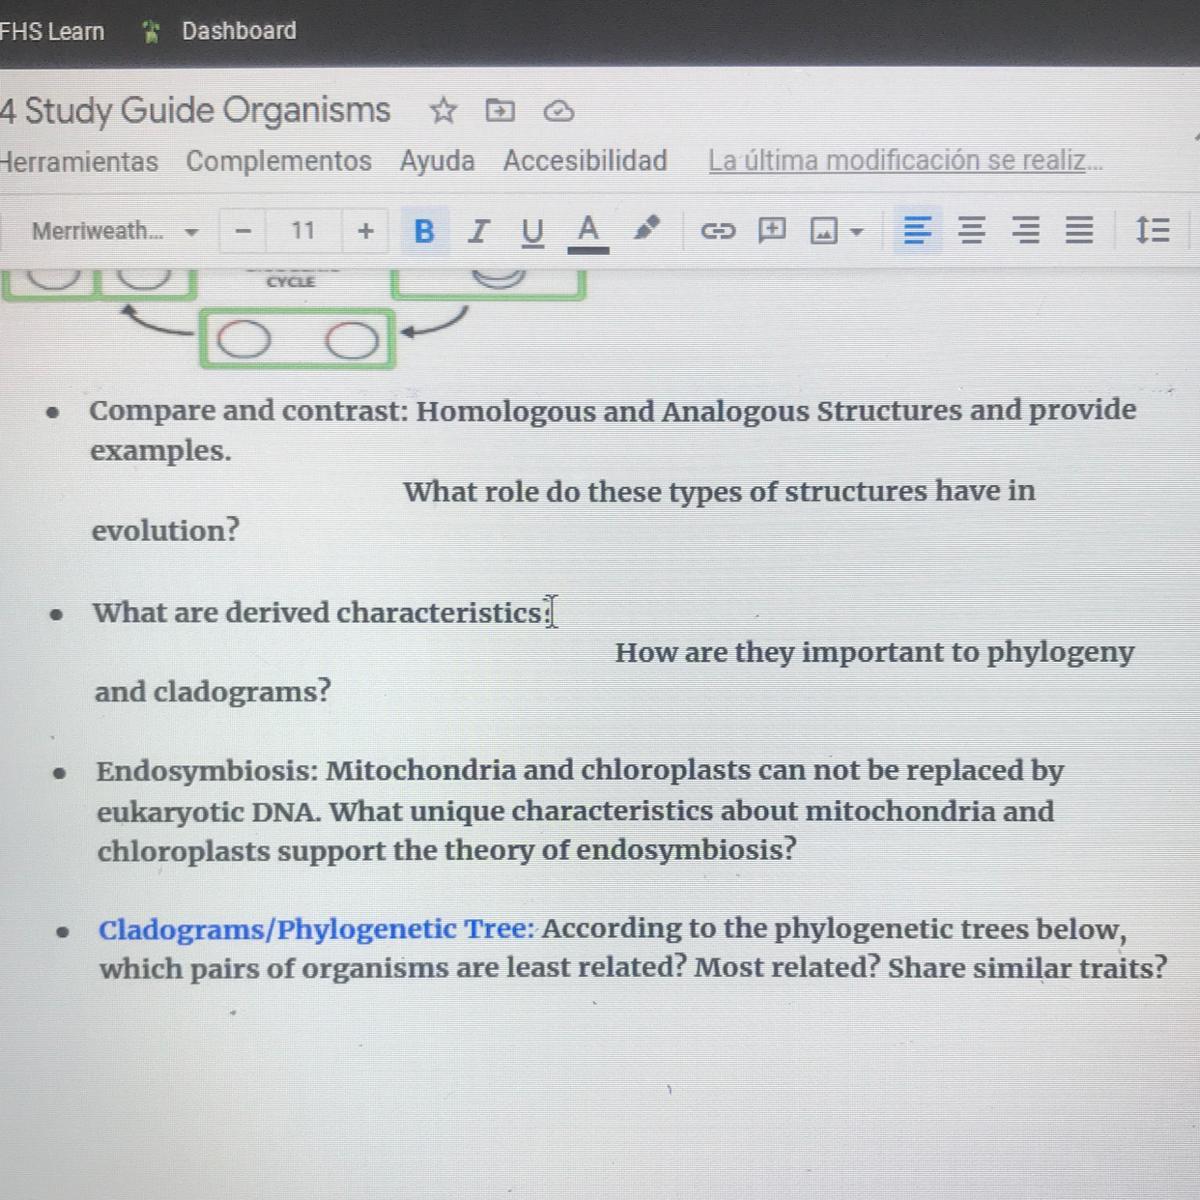Click the word 'evolution?' in the document
Viewport: 1200px width, 1200px height.
pyautogui.click(x=166, y=531)
